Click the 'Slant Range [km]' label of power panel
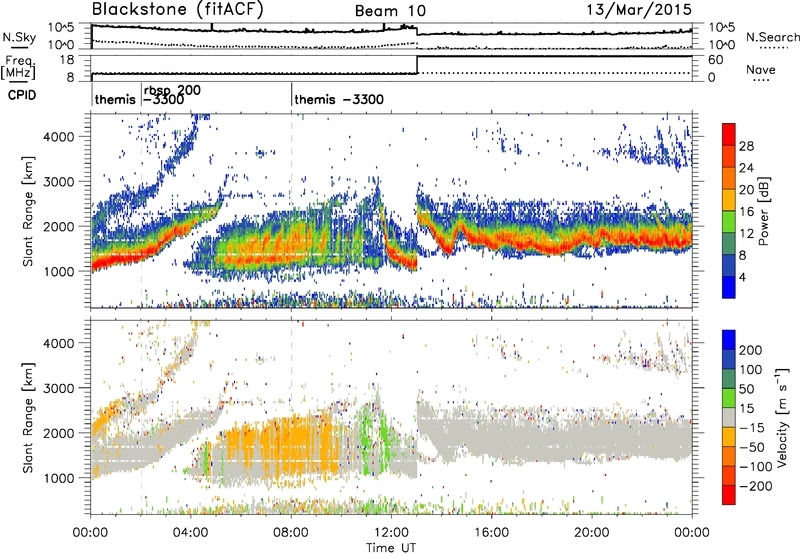The width and height of the screenshot is (800, 554). click(x=28, y=211)
